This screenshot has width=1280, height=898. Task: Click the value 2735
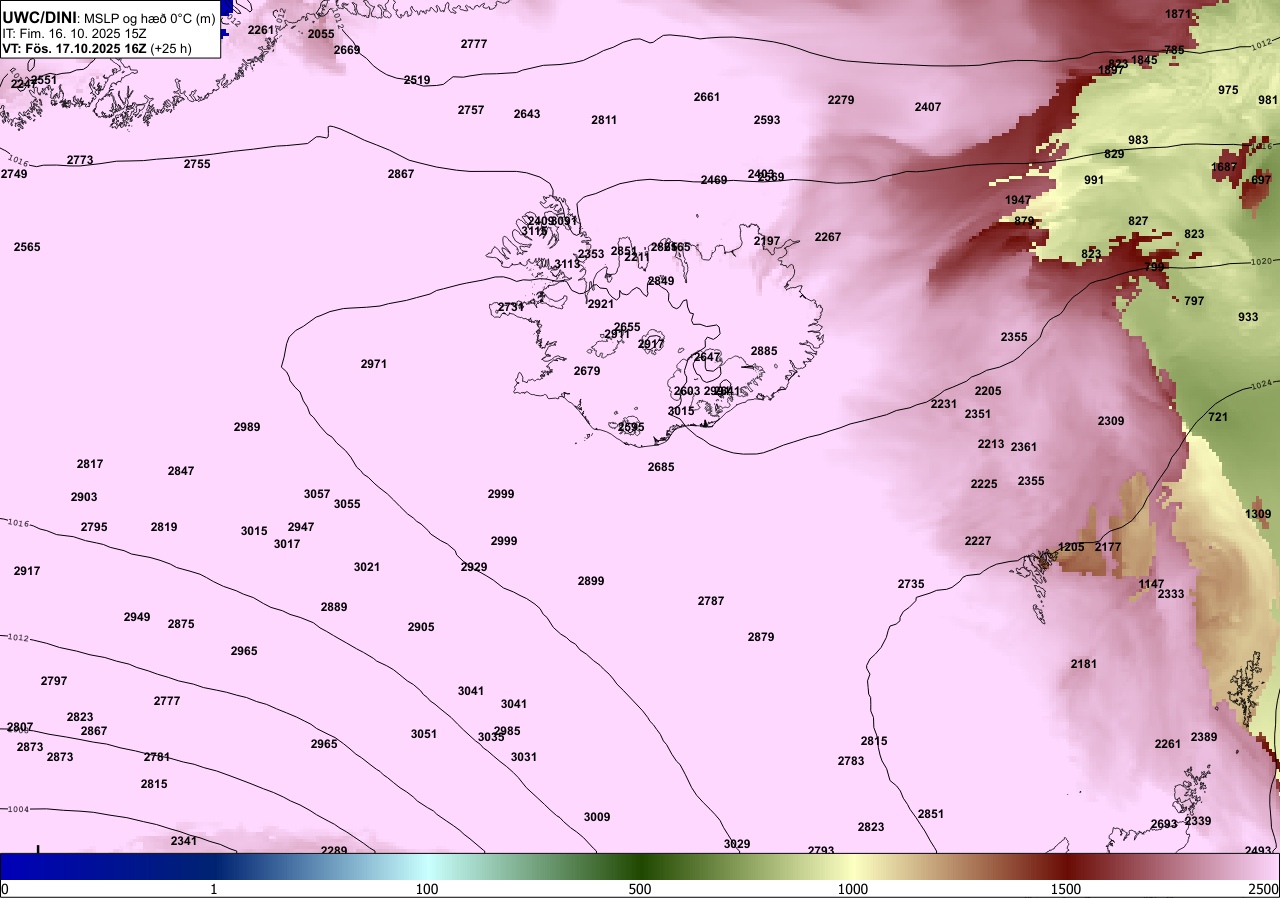click(911, 584)
